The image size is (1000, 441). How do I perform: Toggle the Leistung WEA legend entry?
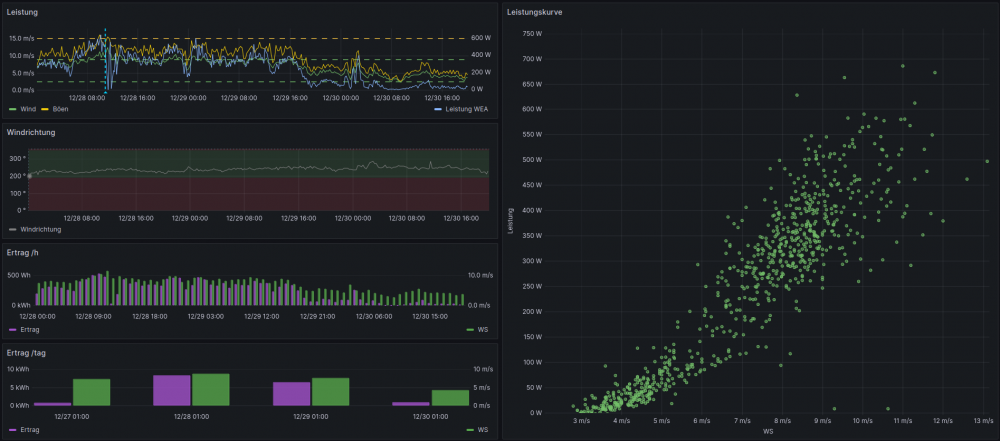(x=465, y=108)
